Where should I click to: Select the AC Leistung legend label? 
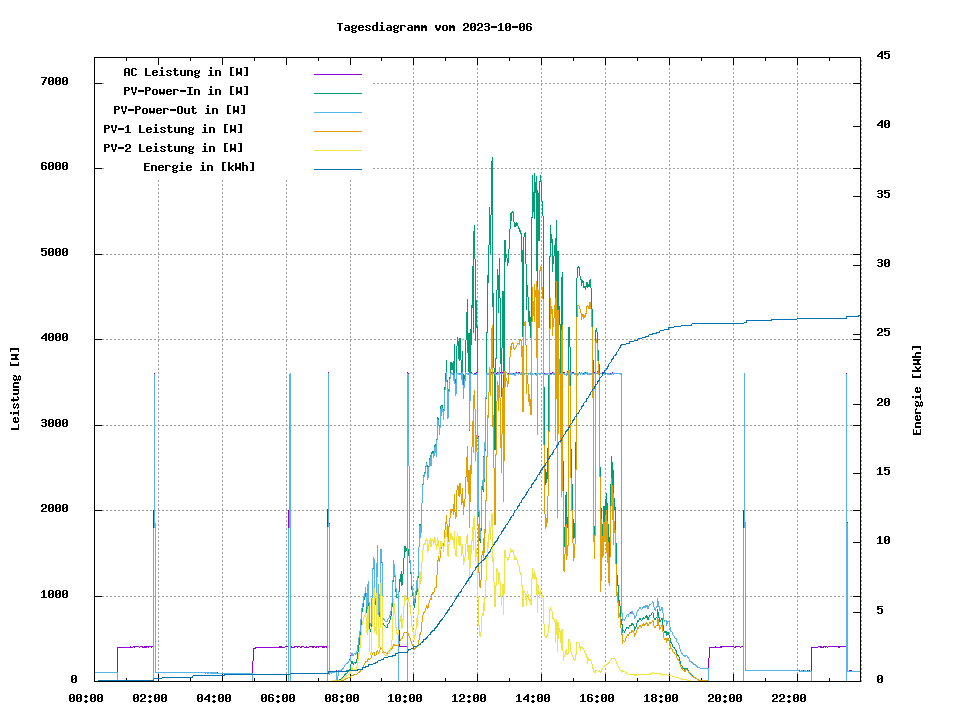click(x=186, y=72)
